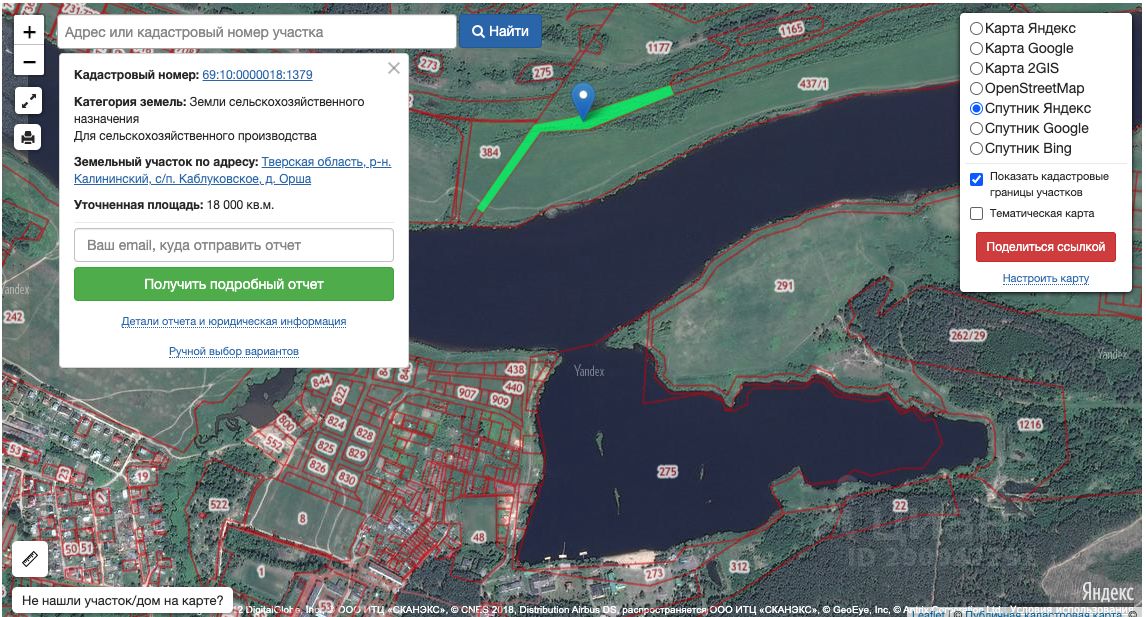Click parcel label 242 on map
Image resolution: width=1146 pixels, height=617 pixels.
(x=14, y=317)
